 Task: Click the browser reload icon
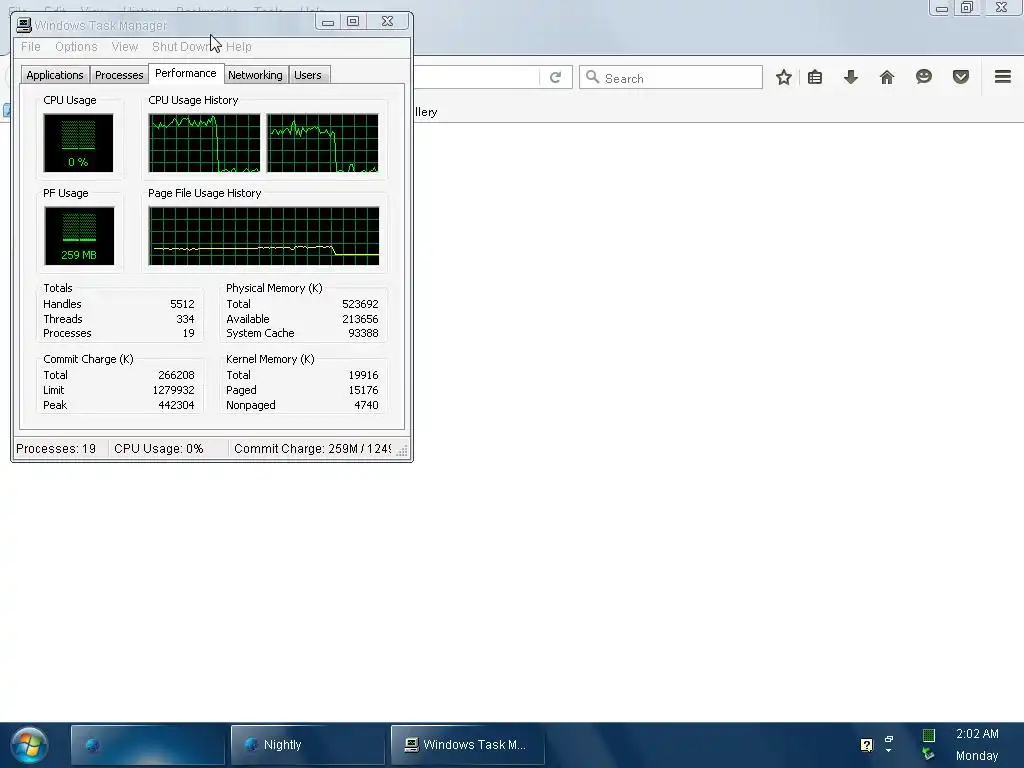pos(555,78)
